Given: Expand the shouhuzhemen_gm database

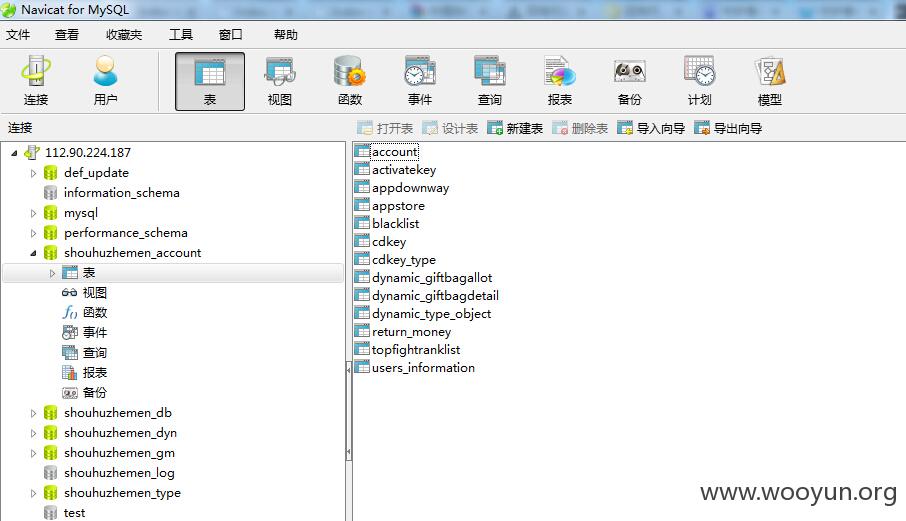Looking at the screenshot, I should click(33, 453).
